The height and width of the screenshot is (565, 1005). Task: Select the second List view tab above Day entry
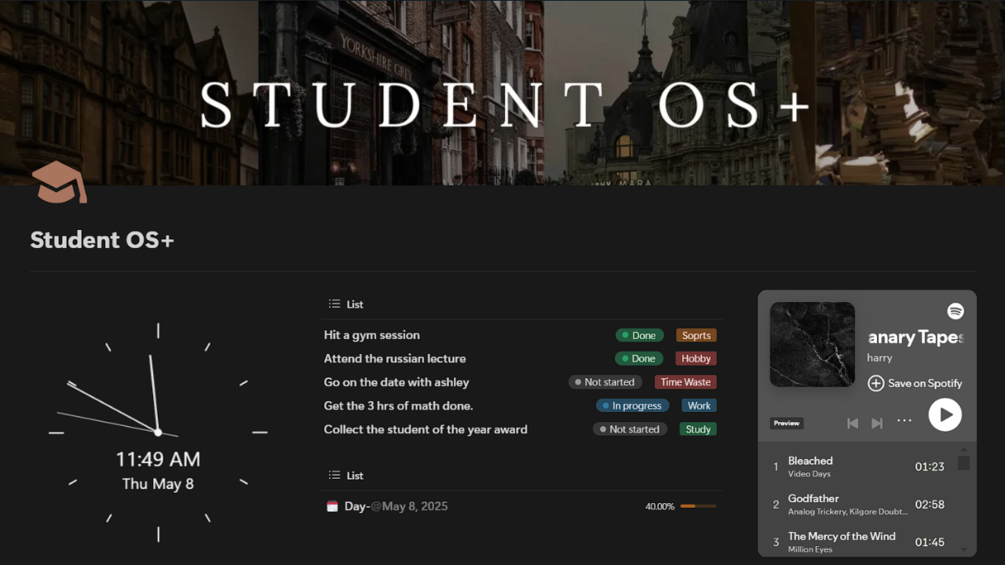[x=346, y=475]
